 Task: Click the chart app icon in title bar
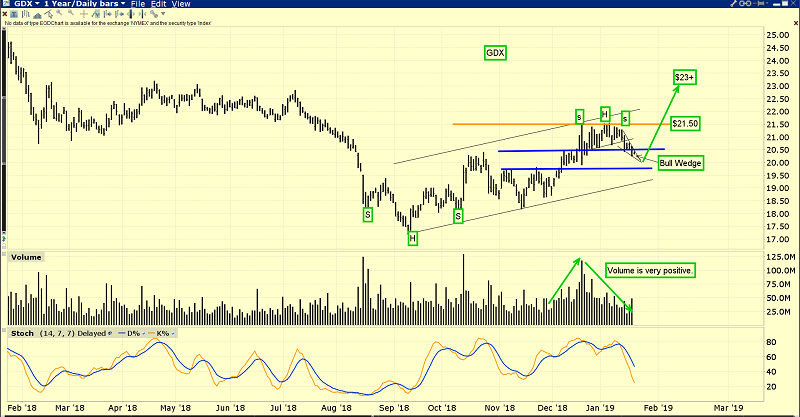tap(6, 3)
